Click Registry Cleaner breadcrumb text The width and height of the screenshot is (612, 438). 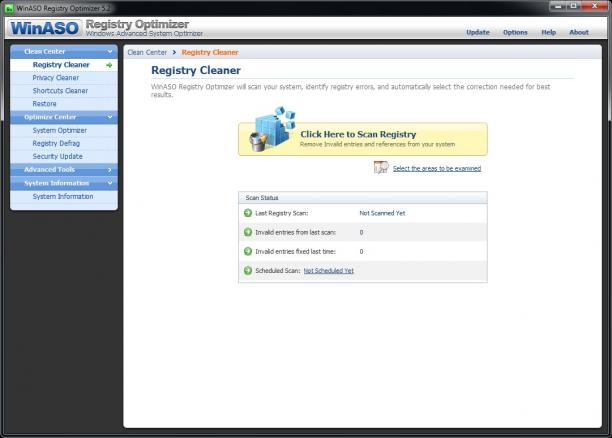click(210, 52)
